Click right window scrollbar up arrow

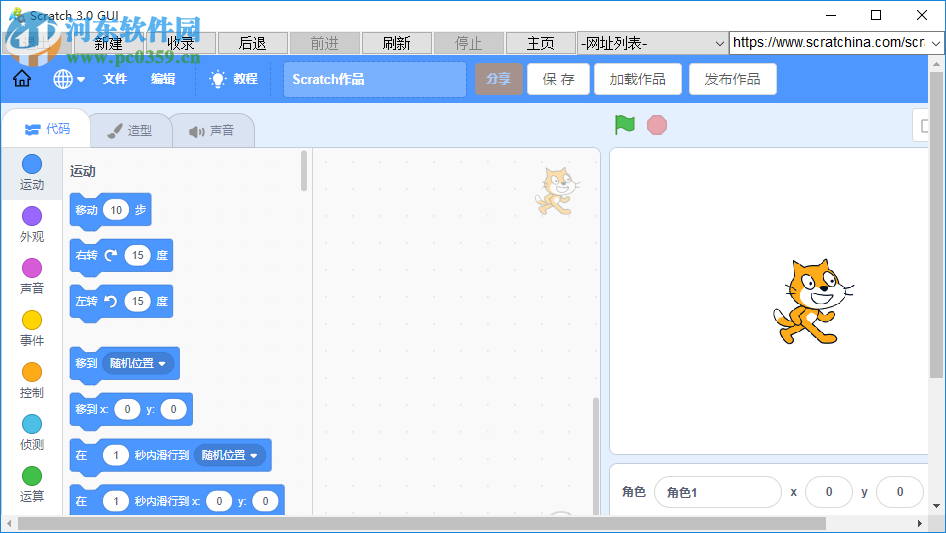coord(936,63)
